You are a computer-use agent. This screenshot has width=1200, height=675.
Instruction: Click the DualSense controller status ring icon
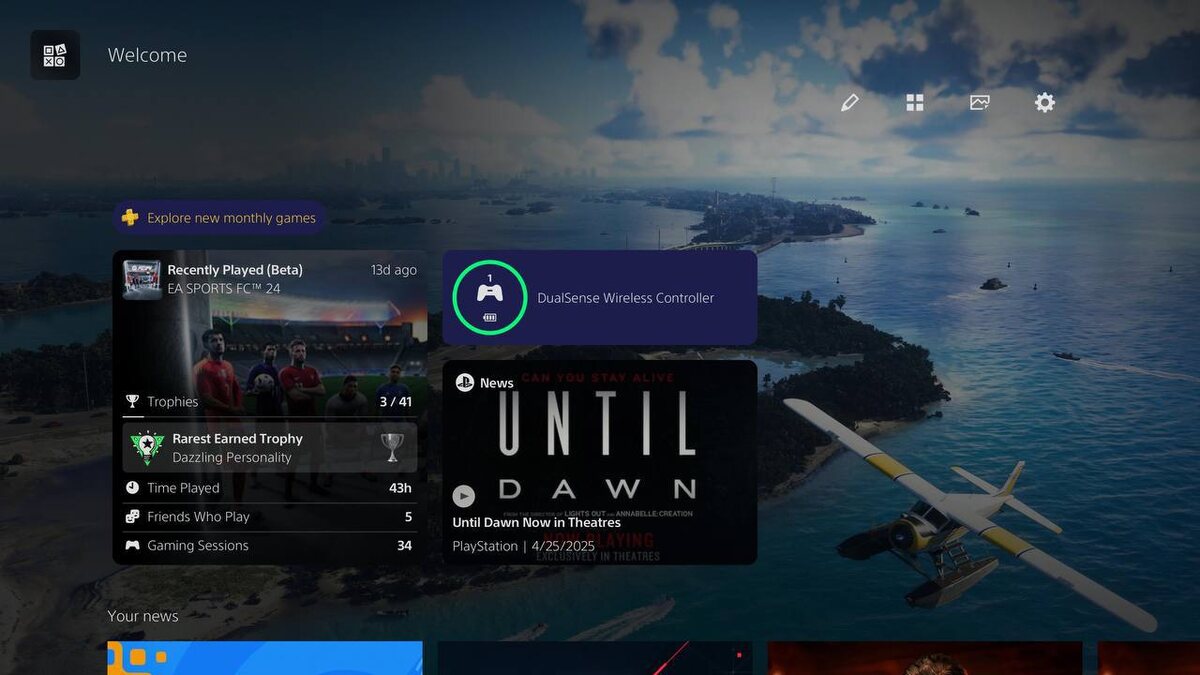click(489, 297)
